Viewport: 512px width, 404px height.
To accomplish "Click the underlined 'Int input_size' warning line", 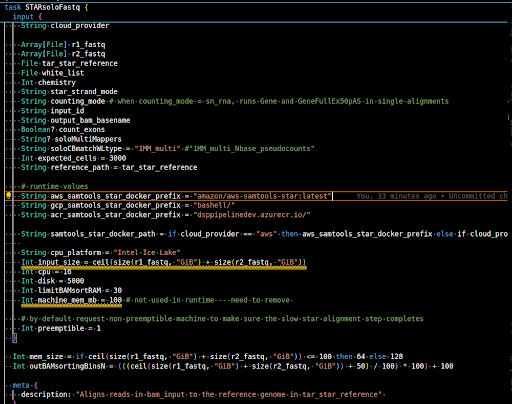I will (164, 263).
